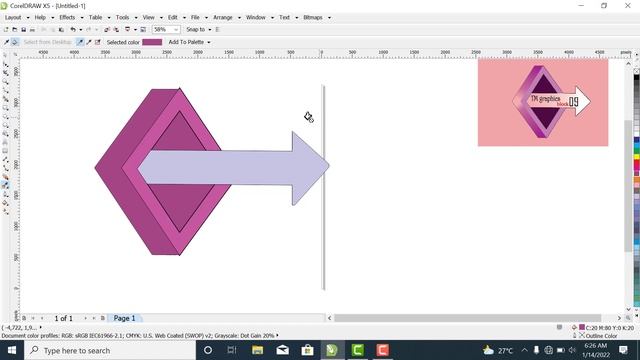Click the arrow beside the Layout menu
This screenshot has width=640, height=360.
pyautogui.click(x=28, y=18)
